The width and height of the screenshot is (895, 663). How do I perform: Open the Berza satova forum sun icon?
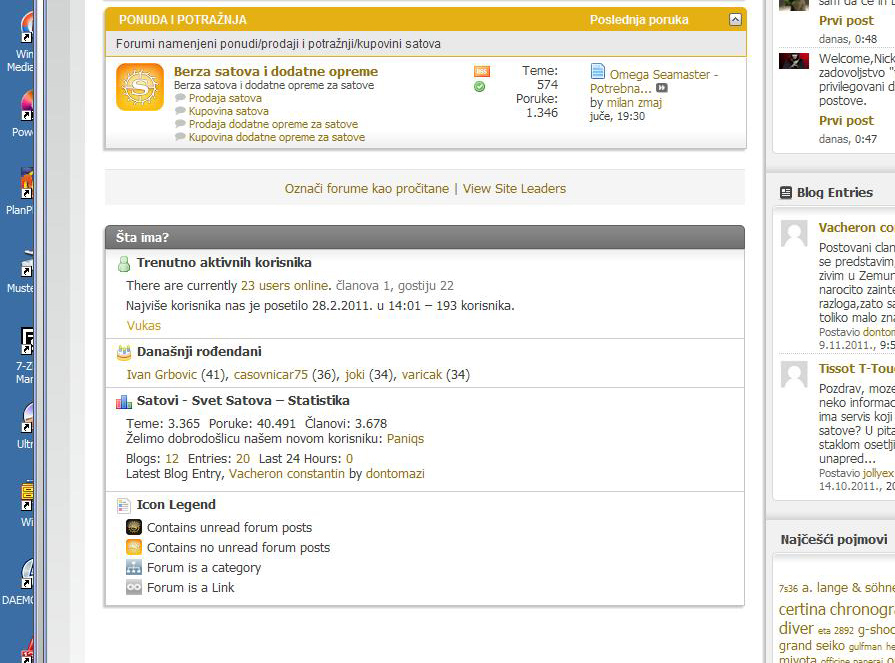139,87
